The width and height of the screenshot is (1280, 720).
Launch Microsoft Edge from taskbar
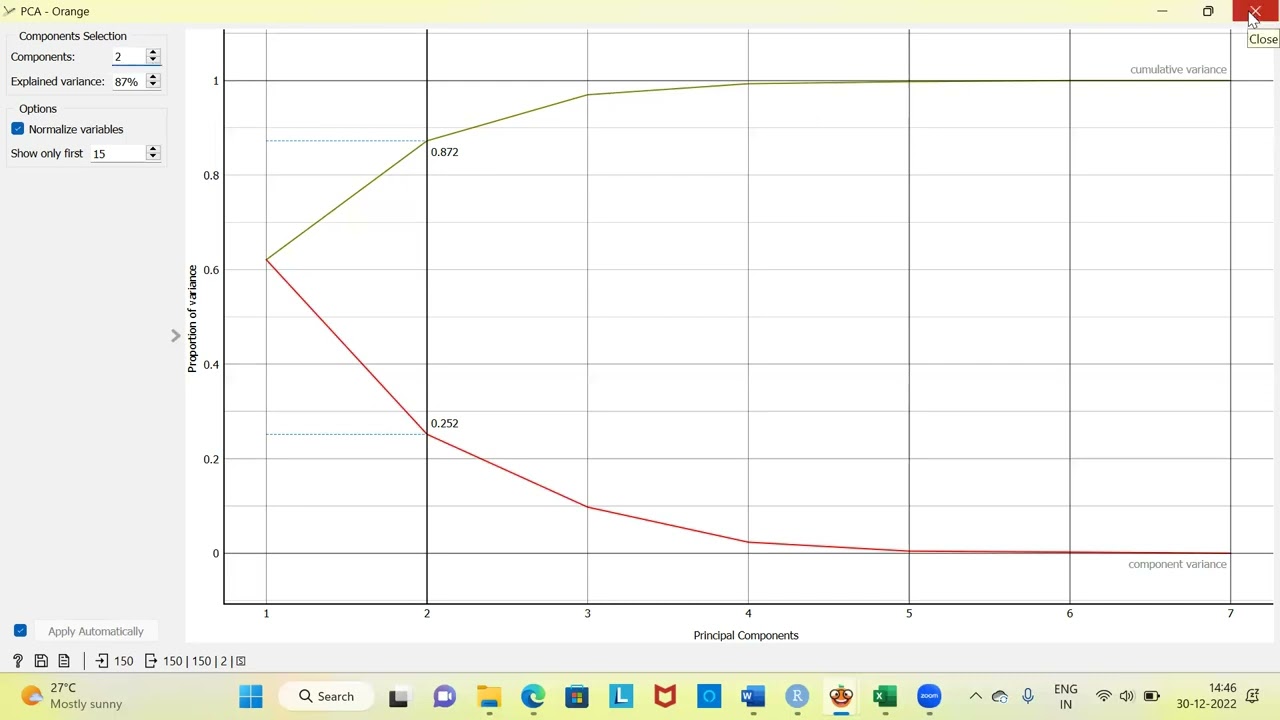(532, 696)
